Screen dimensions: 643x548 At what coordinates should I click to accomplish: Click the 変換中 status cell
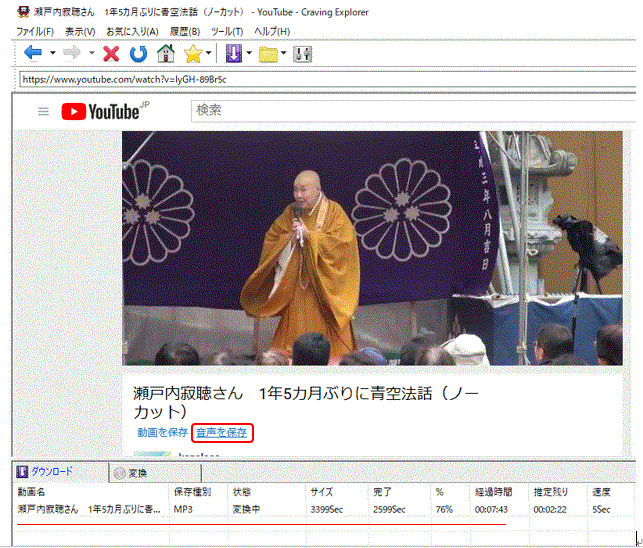[246, 509]
